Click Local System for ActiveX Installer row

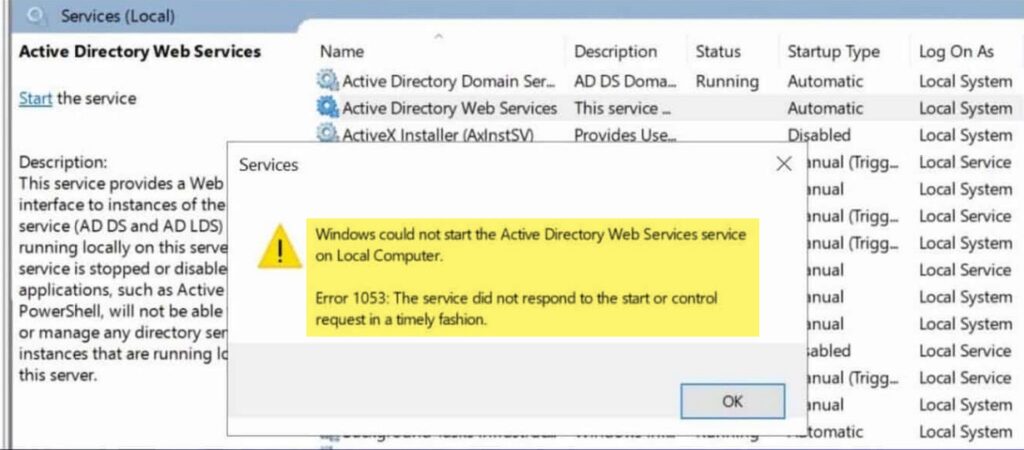pyautogui.click(x=966, y=135)
